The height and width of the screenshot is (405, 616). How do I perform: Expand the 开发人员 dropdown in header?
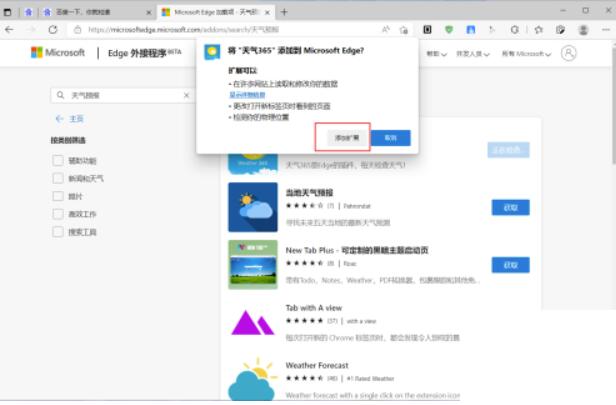coord(473,53)
